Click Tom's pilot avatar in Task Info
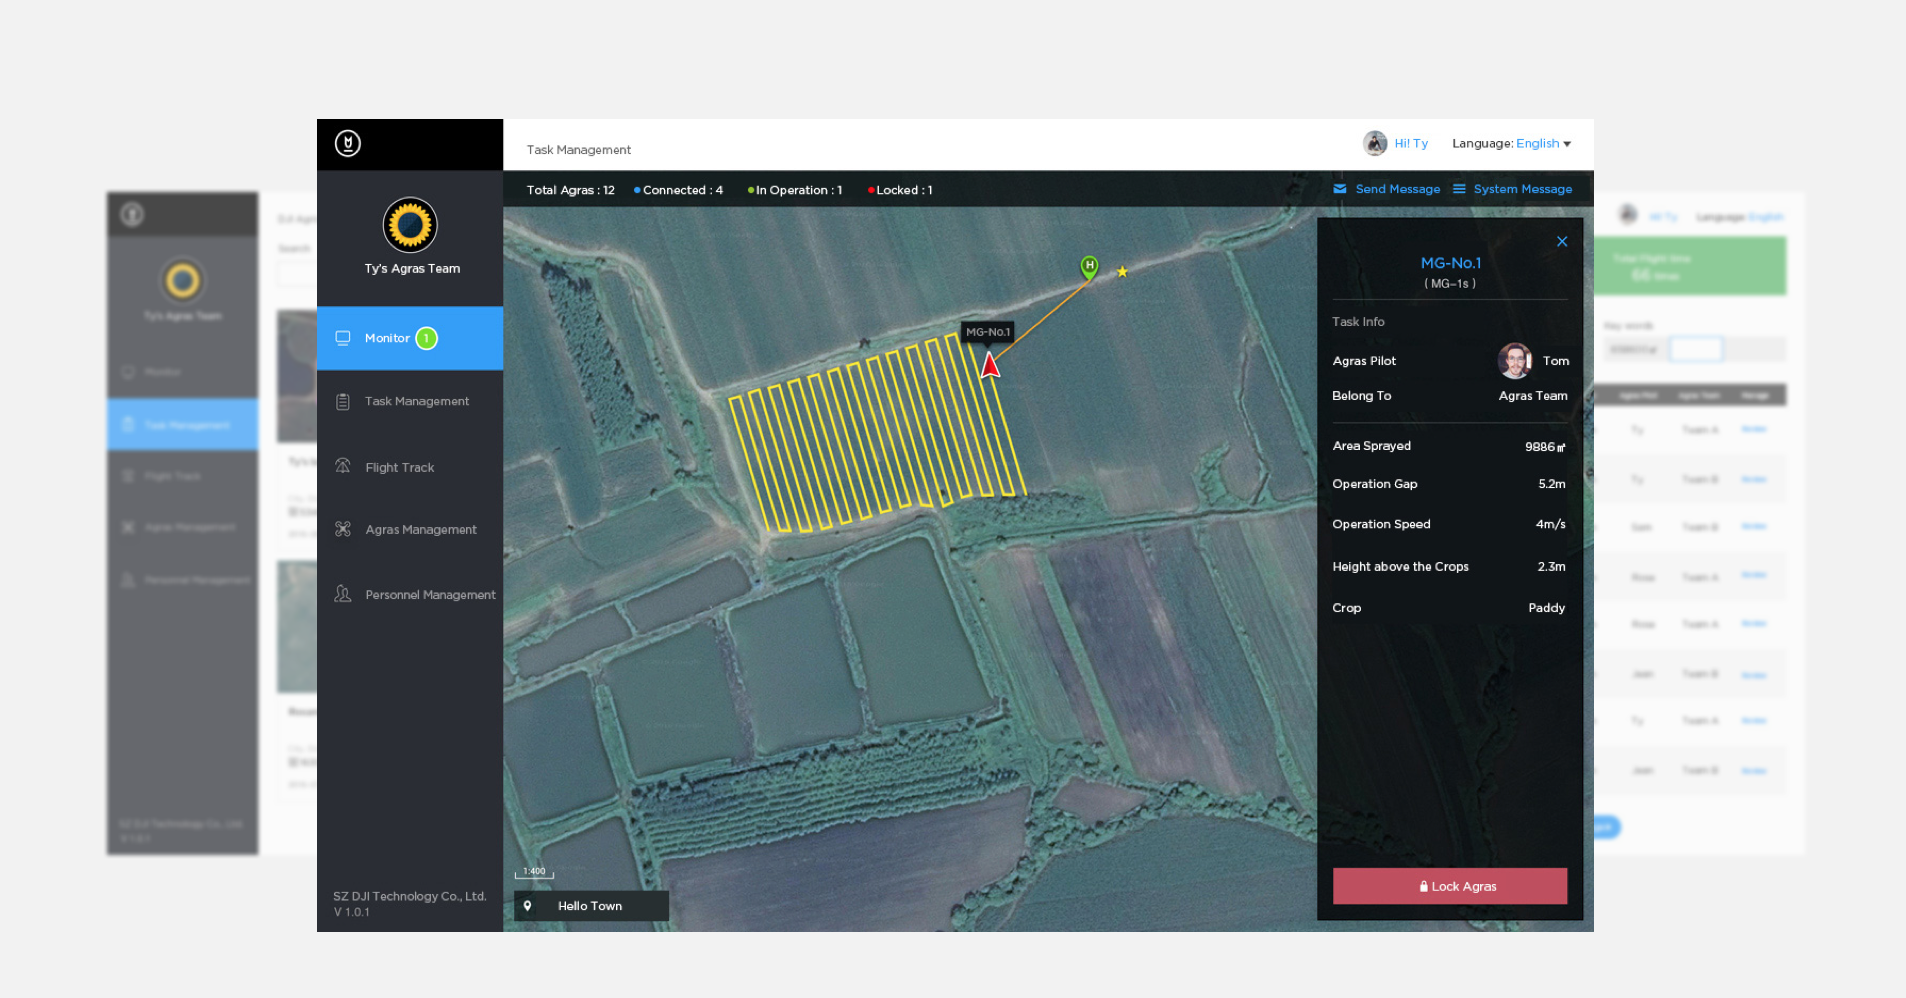The width and height of the screenshot is (1906, 998). 1514,361
